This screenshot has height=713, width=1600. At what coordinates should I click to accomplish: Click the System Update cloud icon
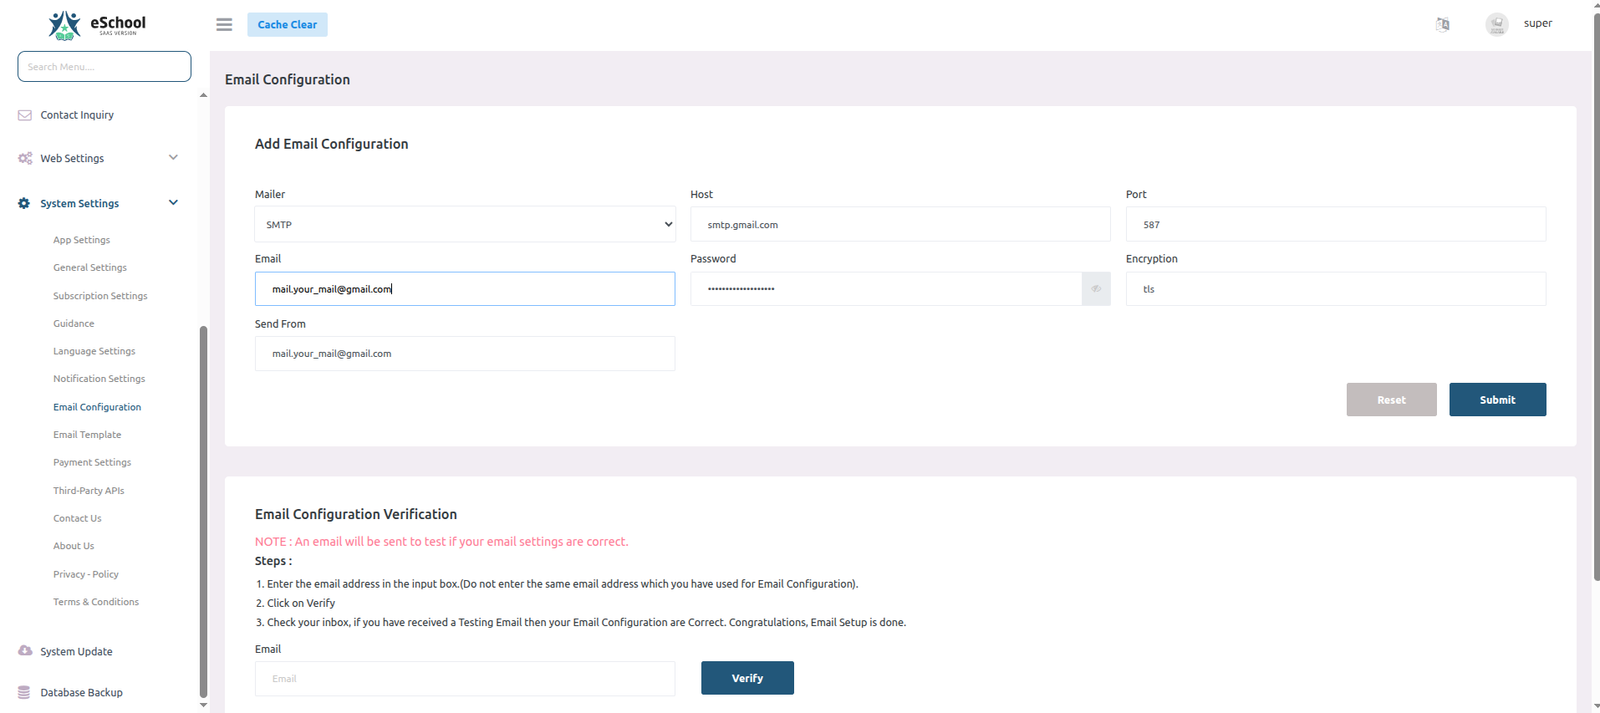tap(25, 651)
